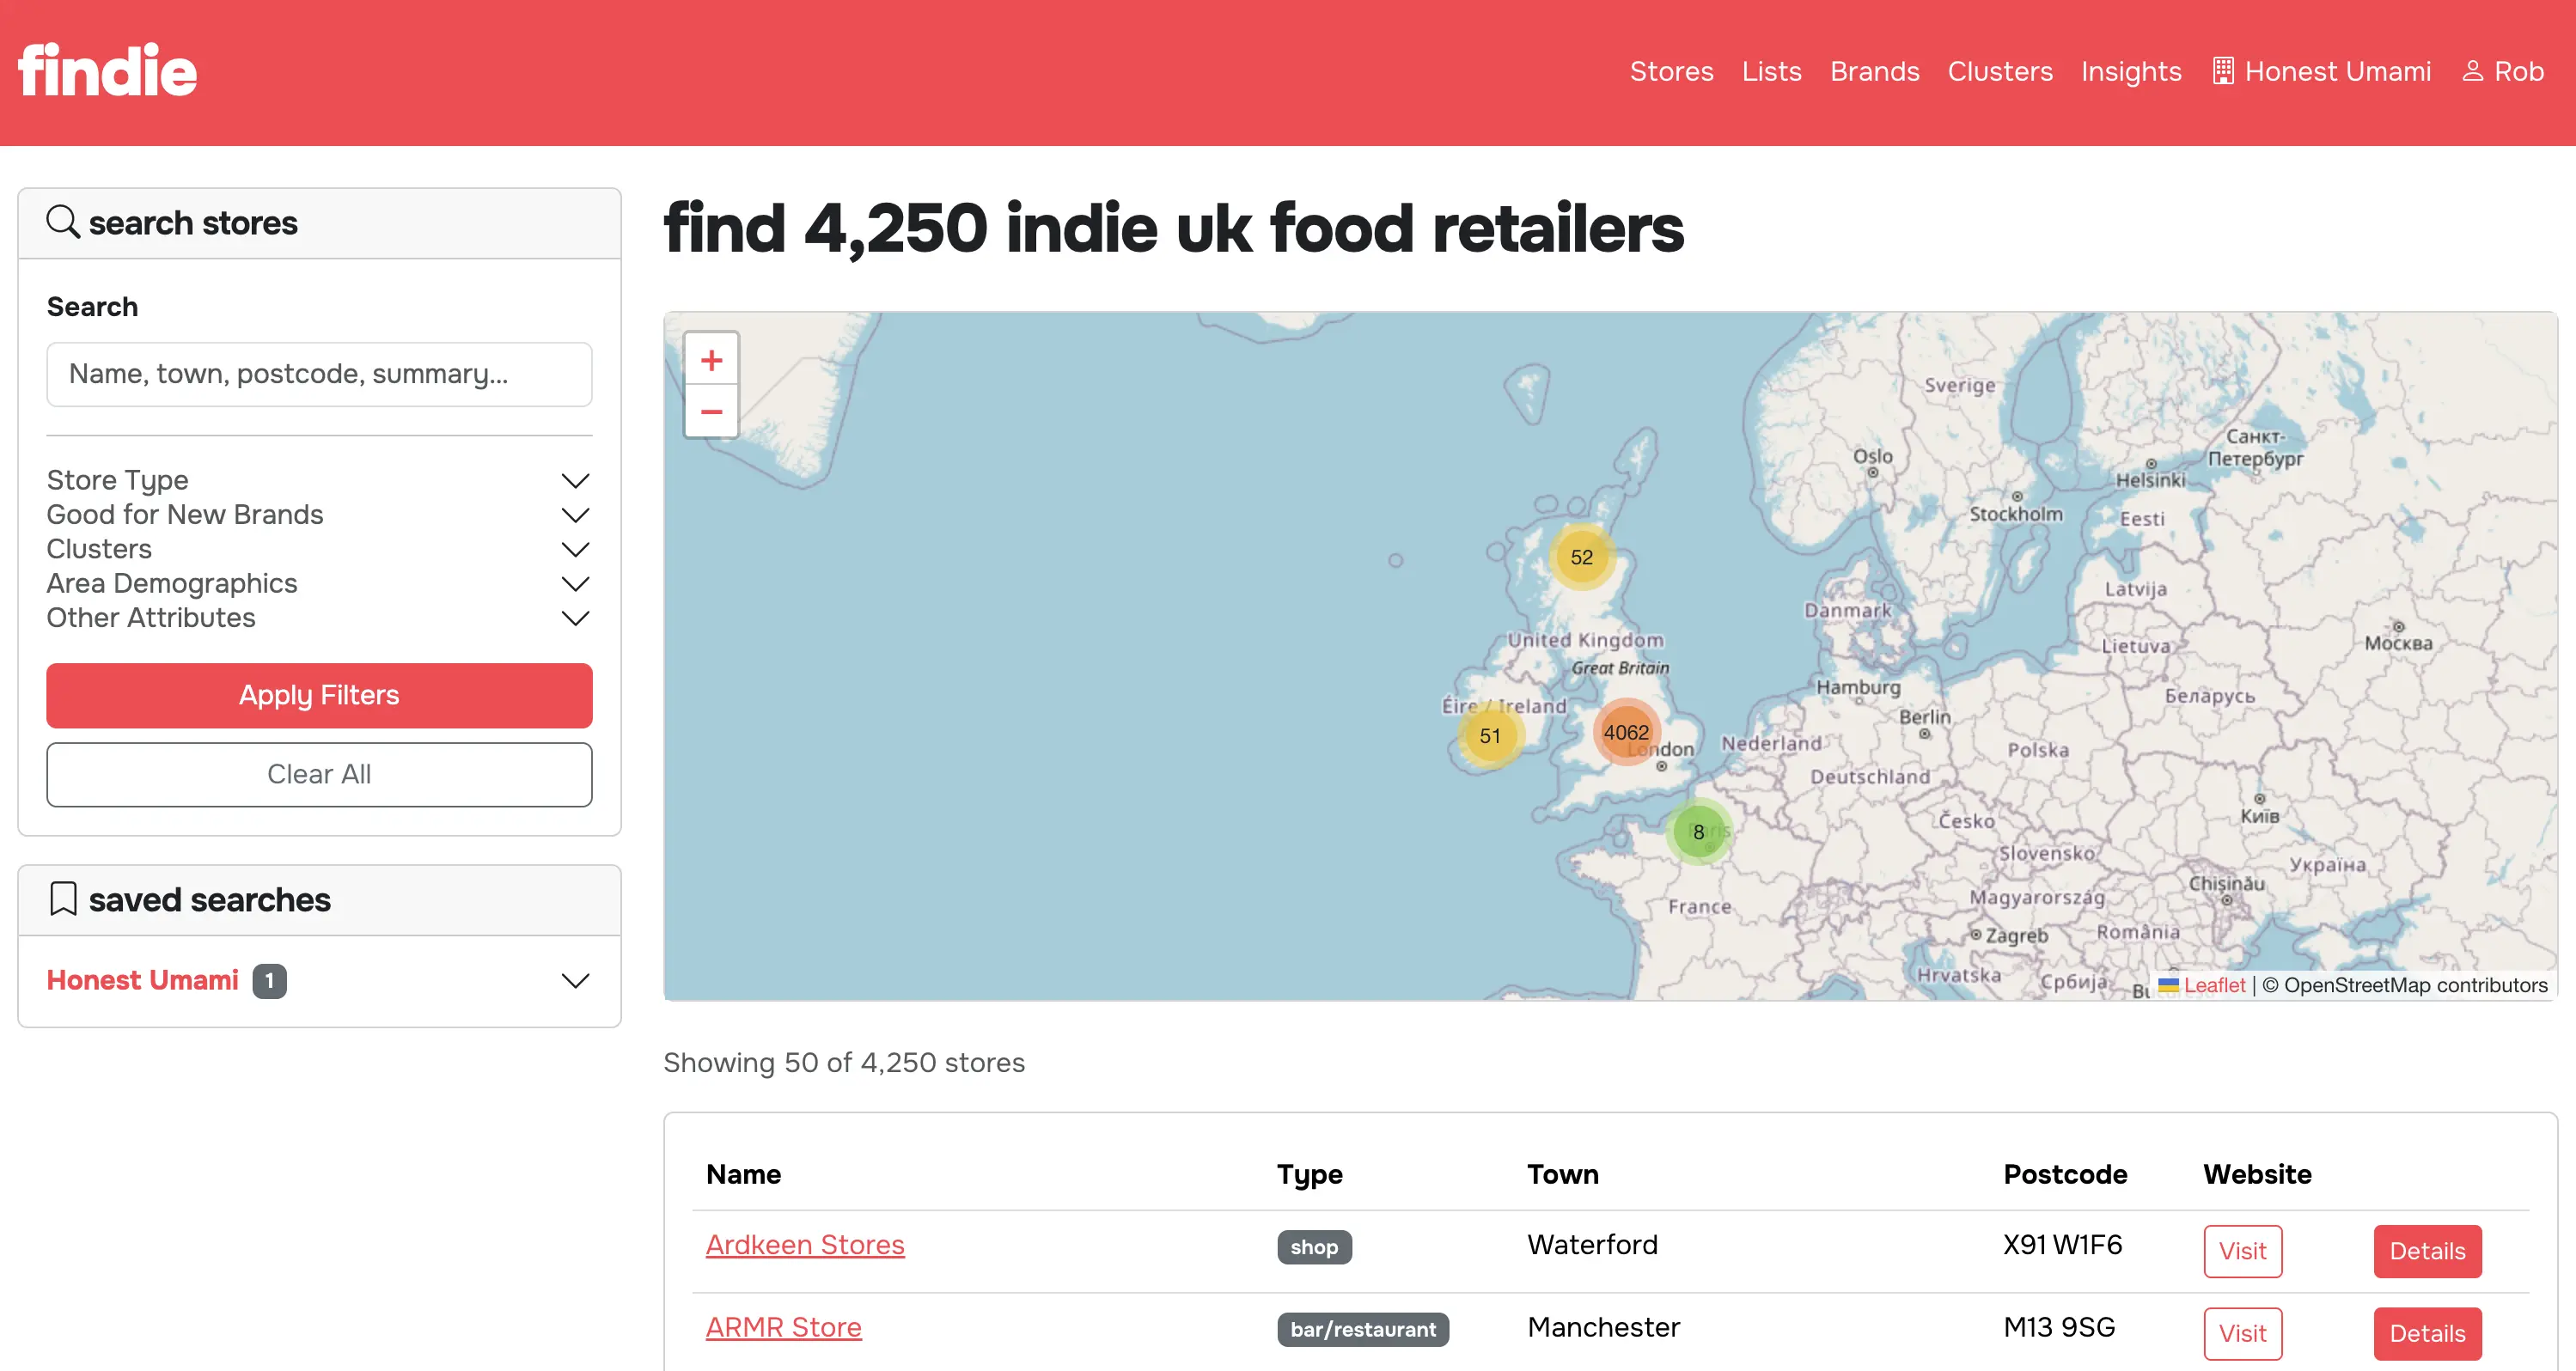2576x1371 pixels.
Task: Open the Rob user account menu
Action: [2502, 71]
